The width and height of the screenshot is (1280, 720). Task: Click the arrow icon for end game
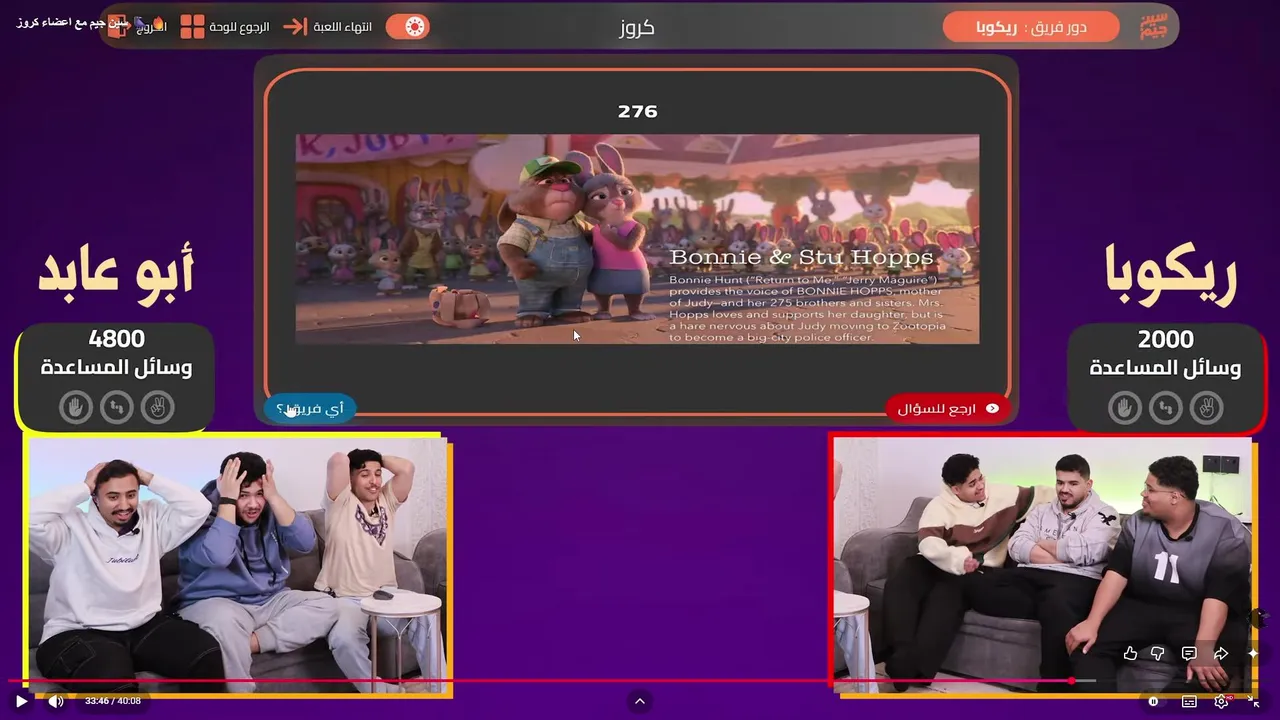point(295,27)
